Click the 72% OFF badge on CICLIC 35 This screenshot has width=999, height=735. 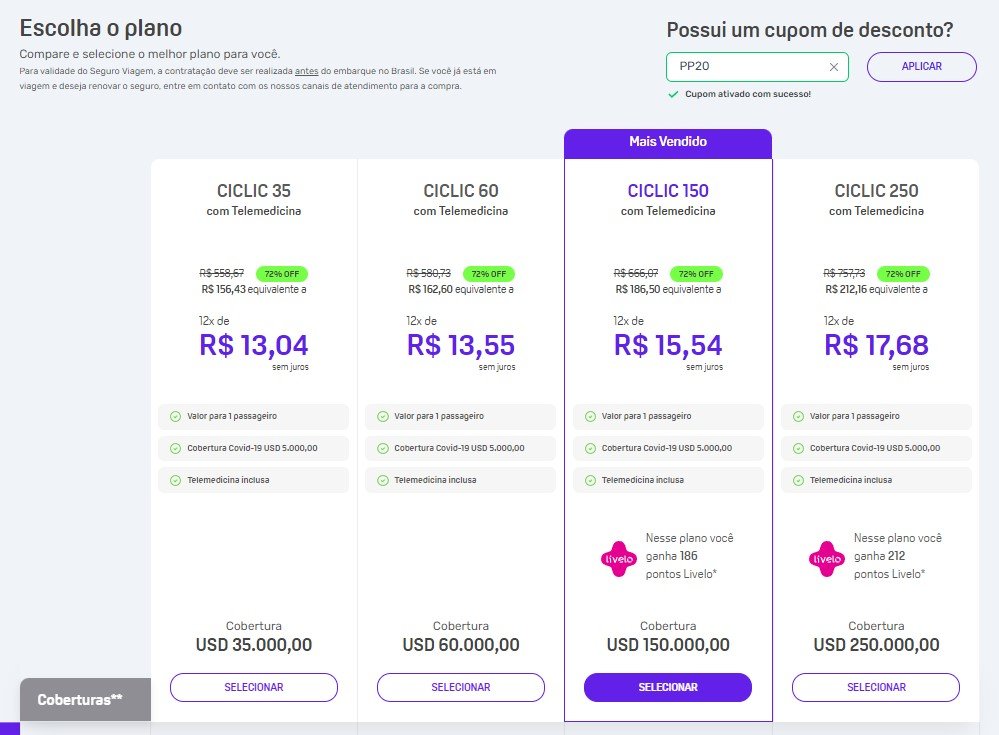point(282,274)
